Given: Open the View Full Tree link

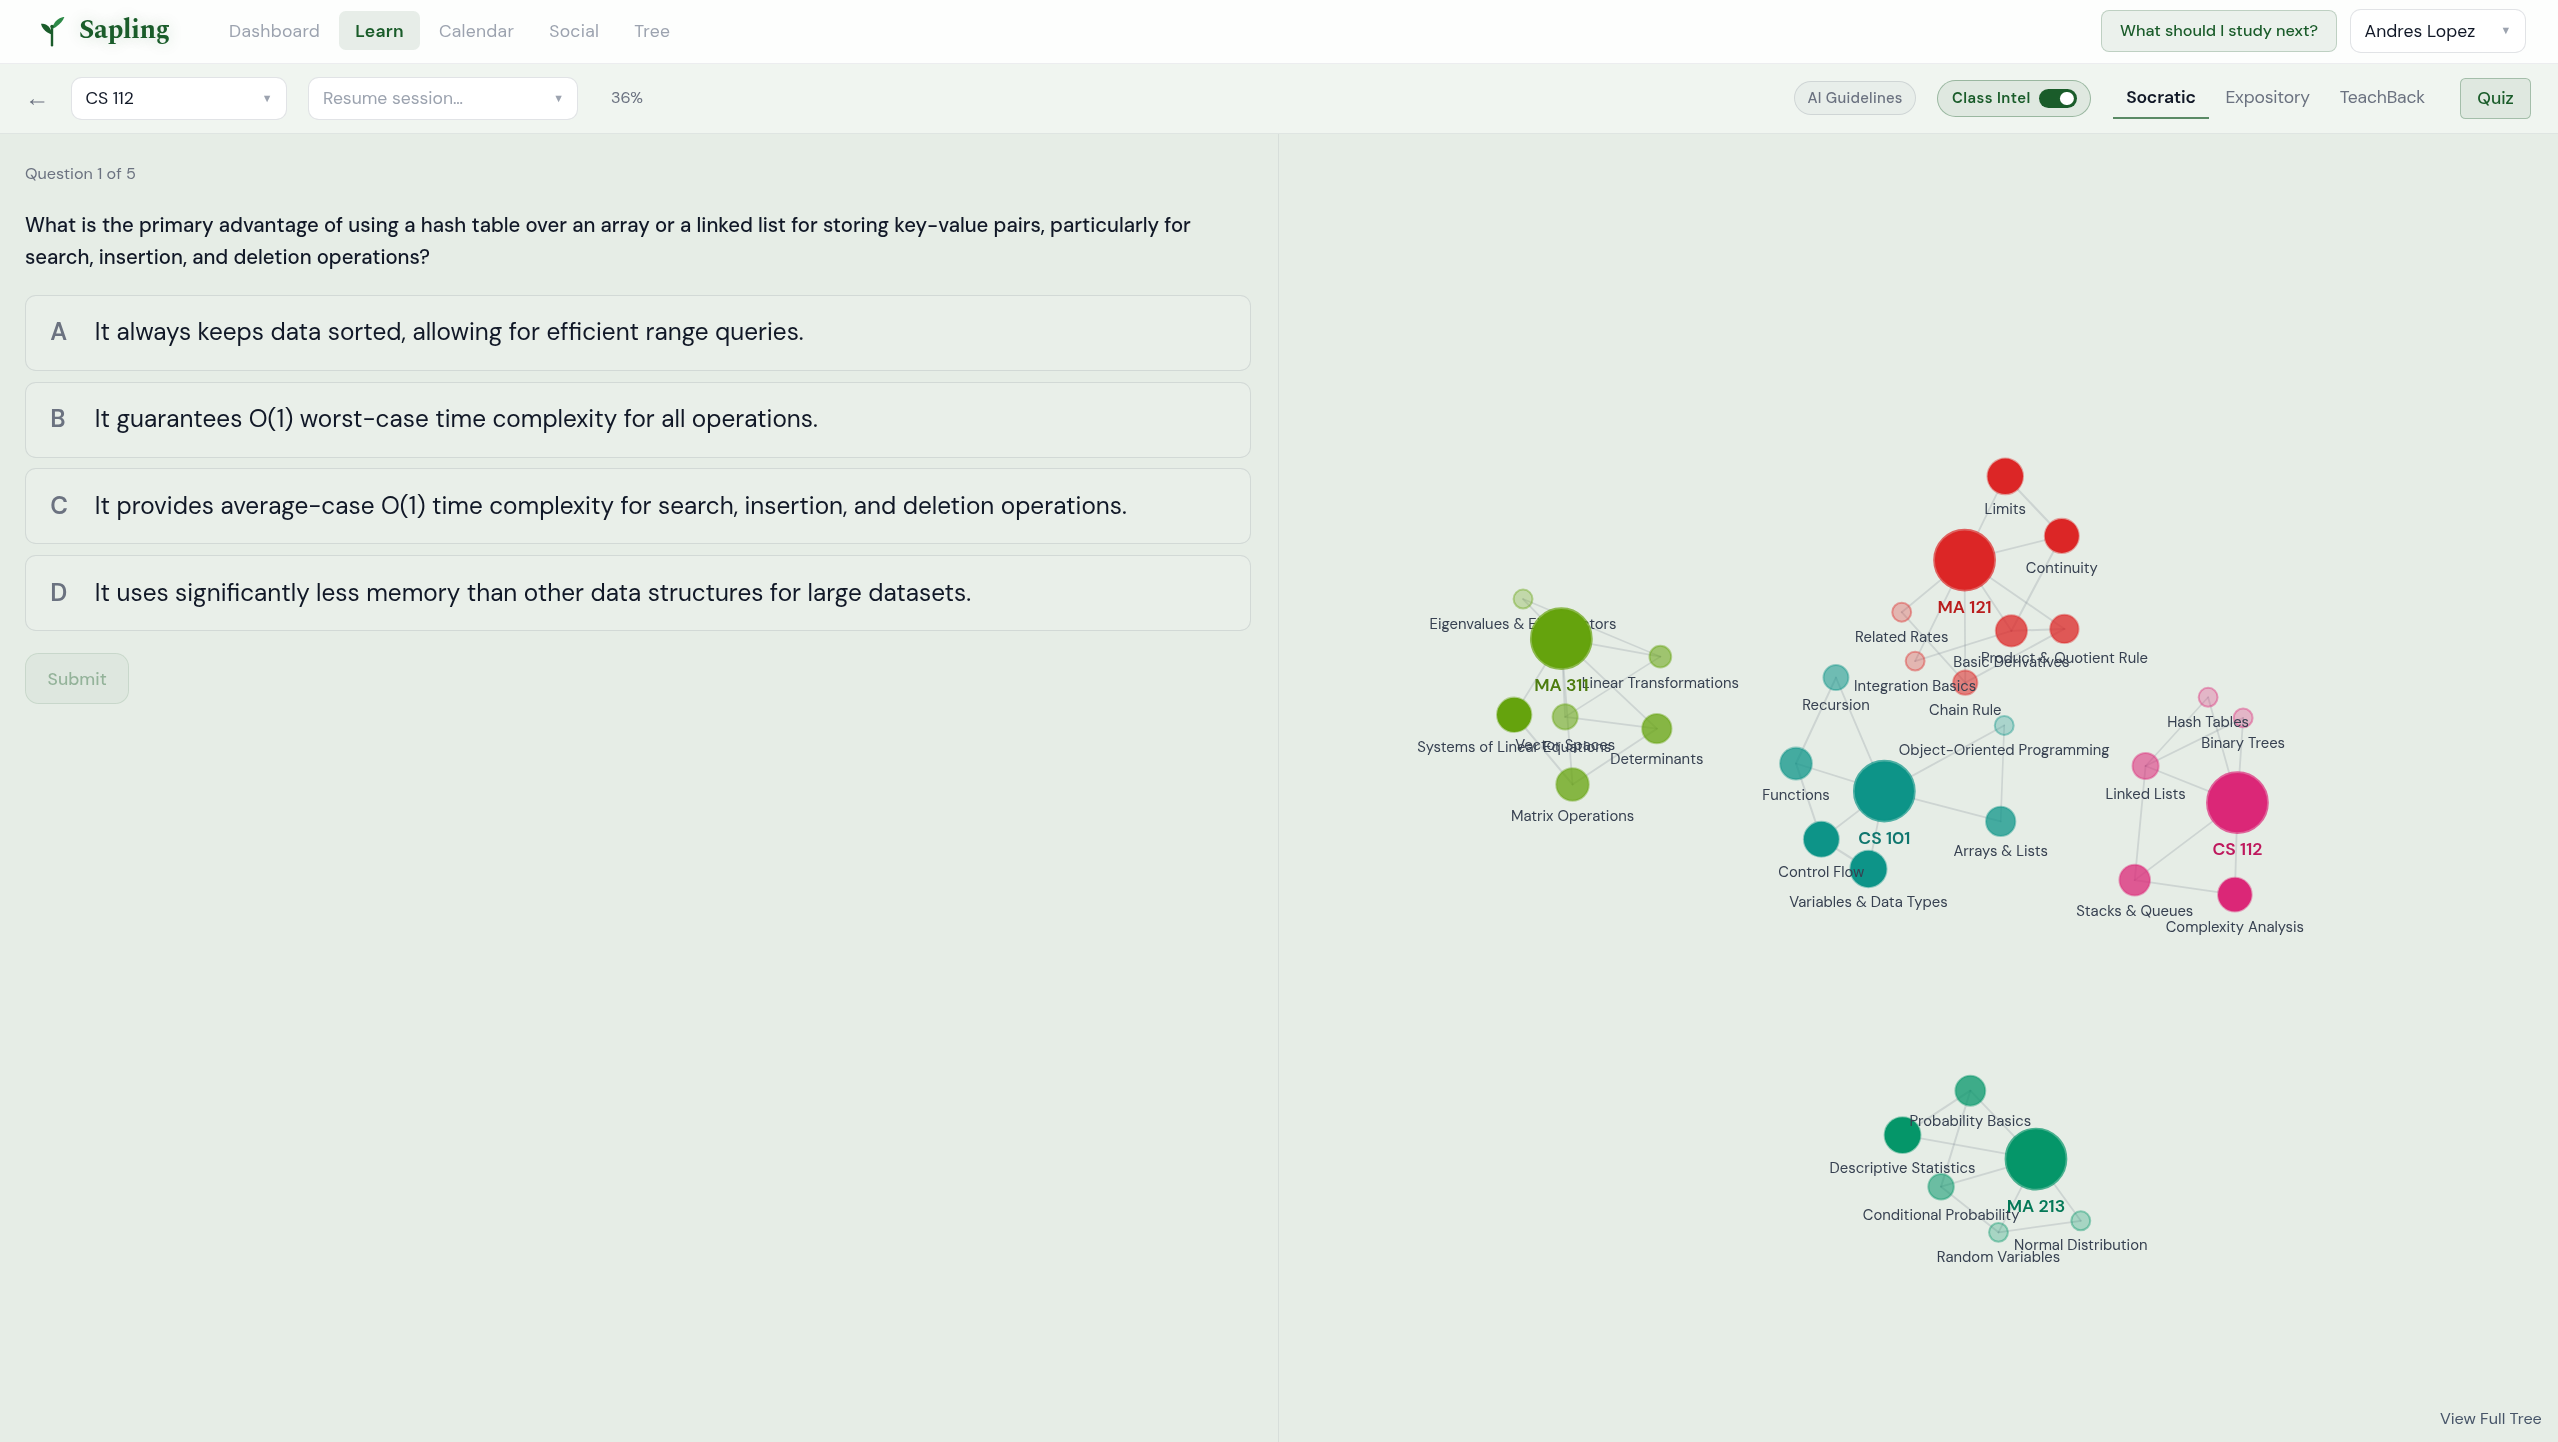Looking at the screenshot, I should 2489,1418.
